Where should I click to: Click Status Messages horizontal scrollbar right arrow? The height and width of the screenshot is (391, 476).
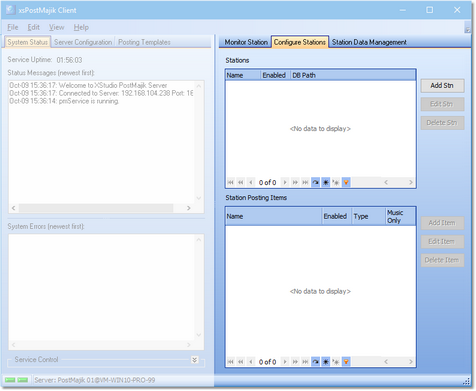click(189, 208)
